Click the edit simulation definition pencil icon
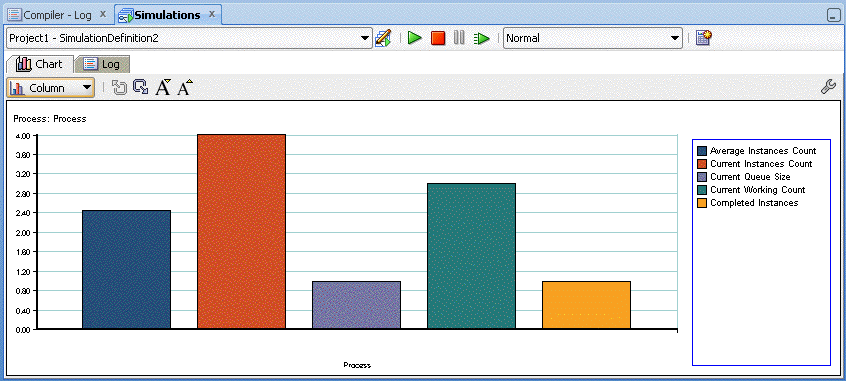This screenshot has height=381, width=846. click(x=383, y=38)
